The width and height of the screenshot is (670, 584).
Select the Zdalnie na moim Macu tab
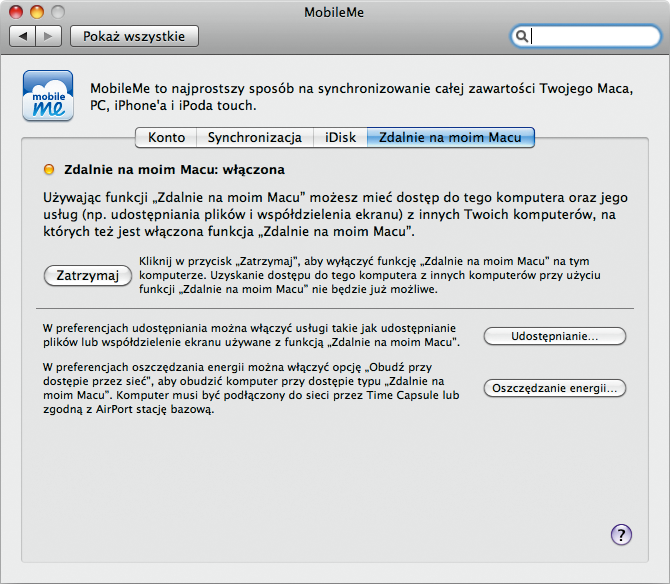coord(450,138)
